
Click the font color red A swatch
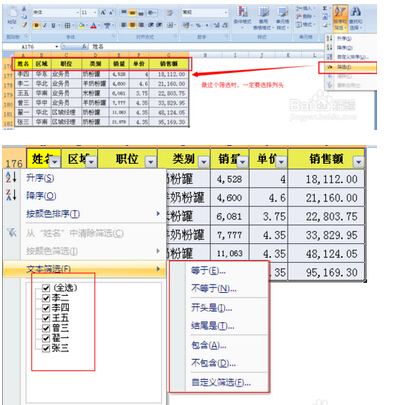point(94,25)
